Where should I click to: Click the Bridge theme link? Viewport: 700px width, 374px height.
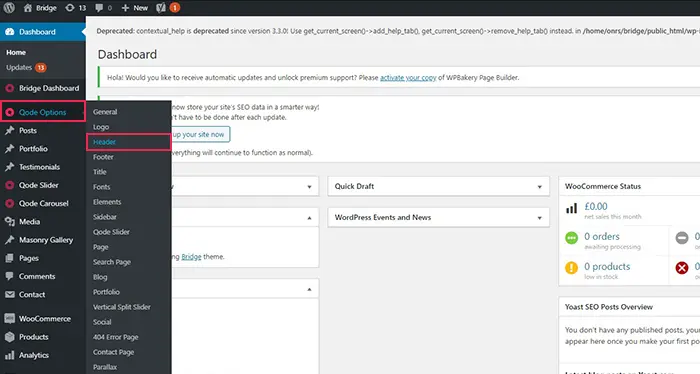191,257
